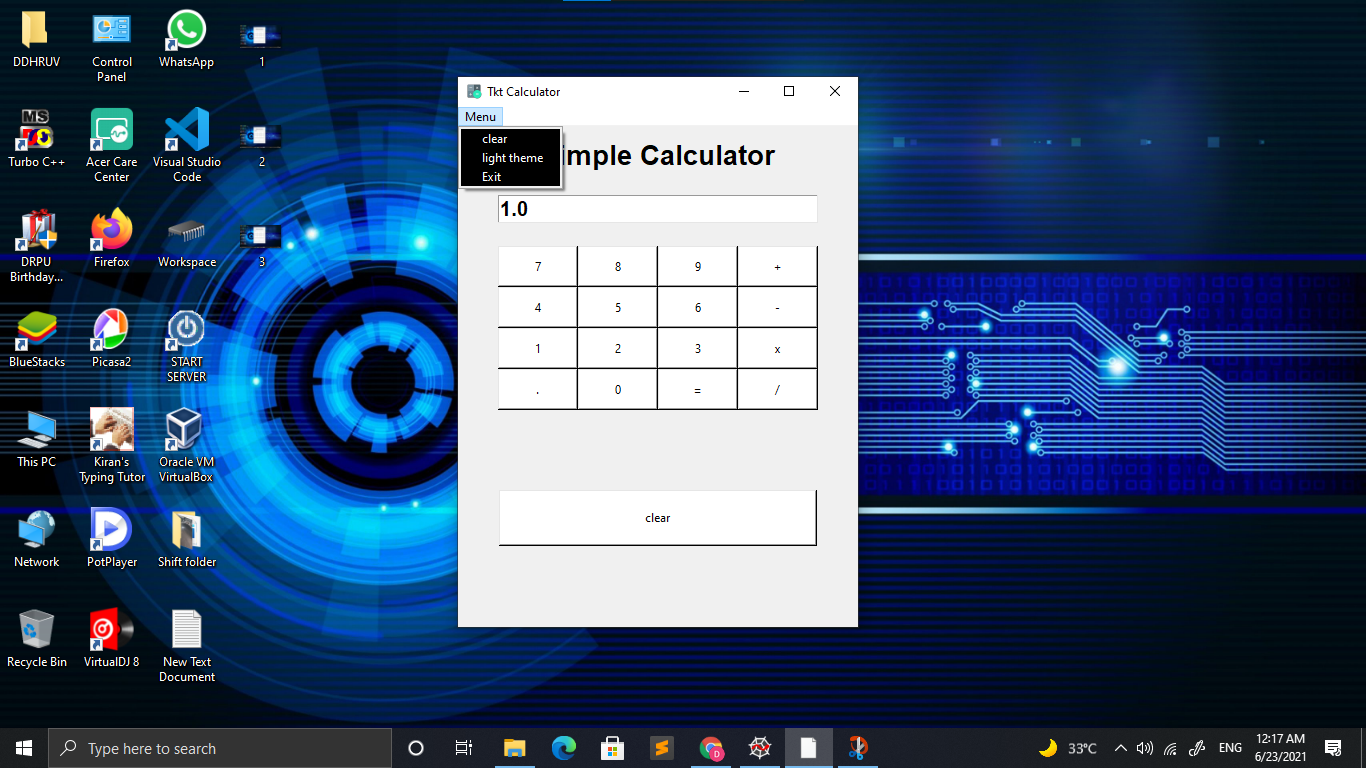Open Microsoft Store taskbar icon
The width and height of the screenshot is (1366, 768).
(x=613, y=748)
